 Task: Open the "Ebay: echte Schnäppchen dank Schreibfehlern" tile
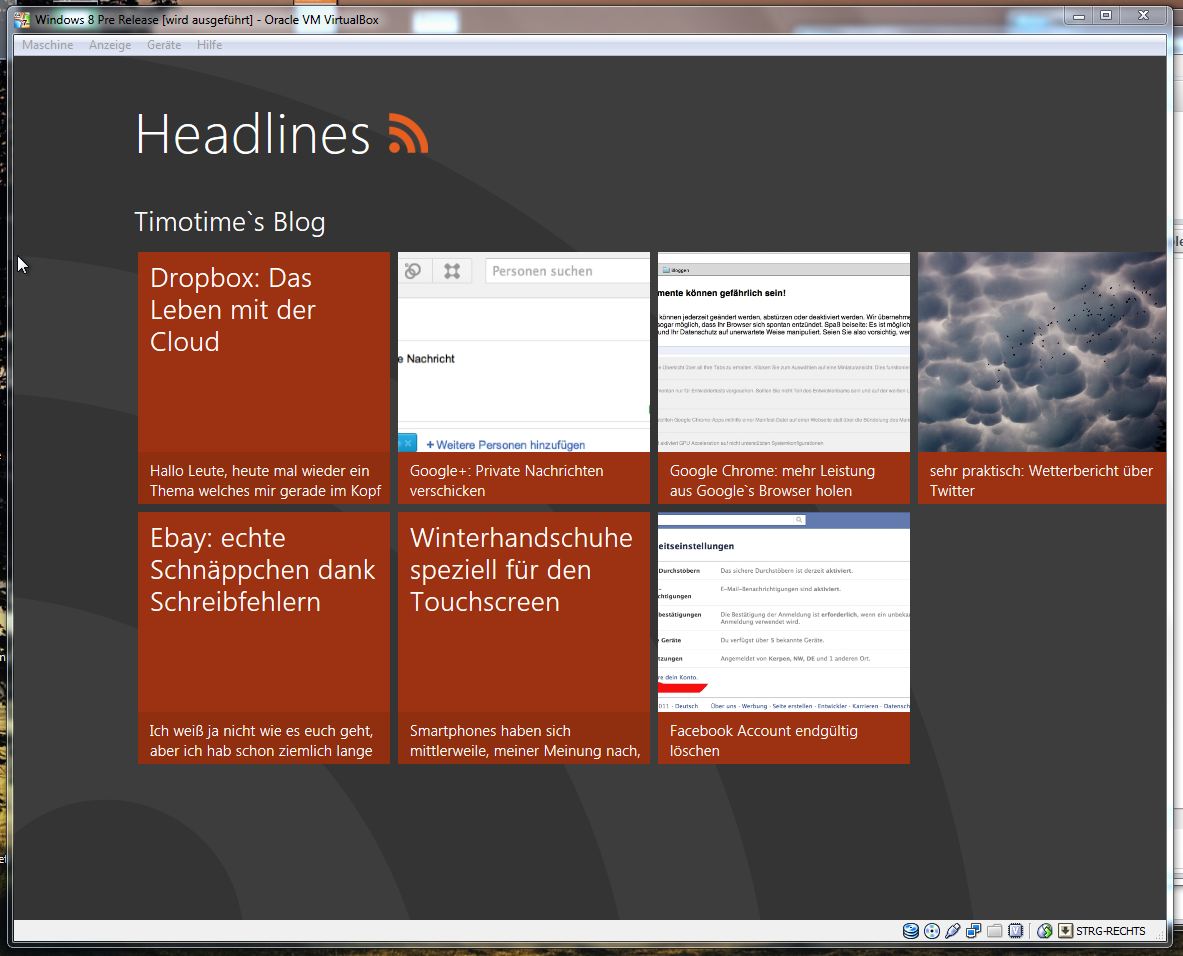click(264, 638)
